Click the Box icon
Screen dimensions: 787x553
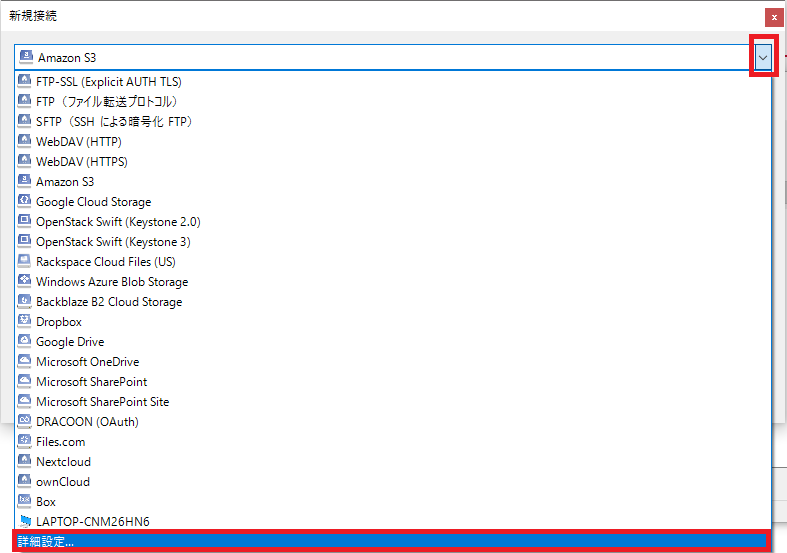pos(24,501)
